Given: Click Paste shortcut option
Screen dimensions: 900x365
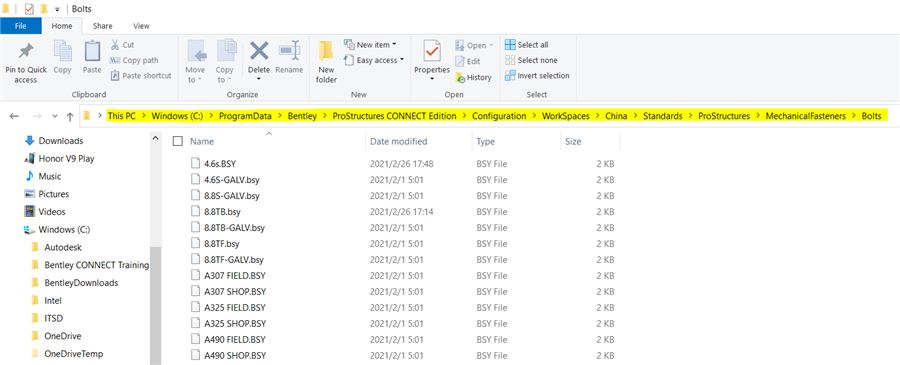Looking at the screenshot, I should coord(141,76).
